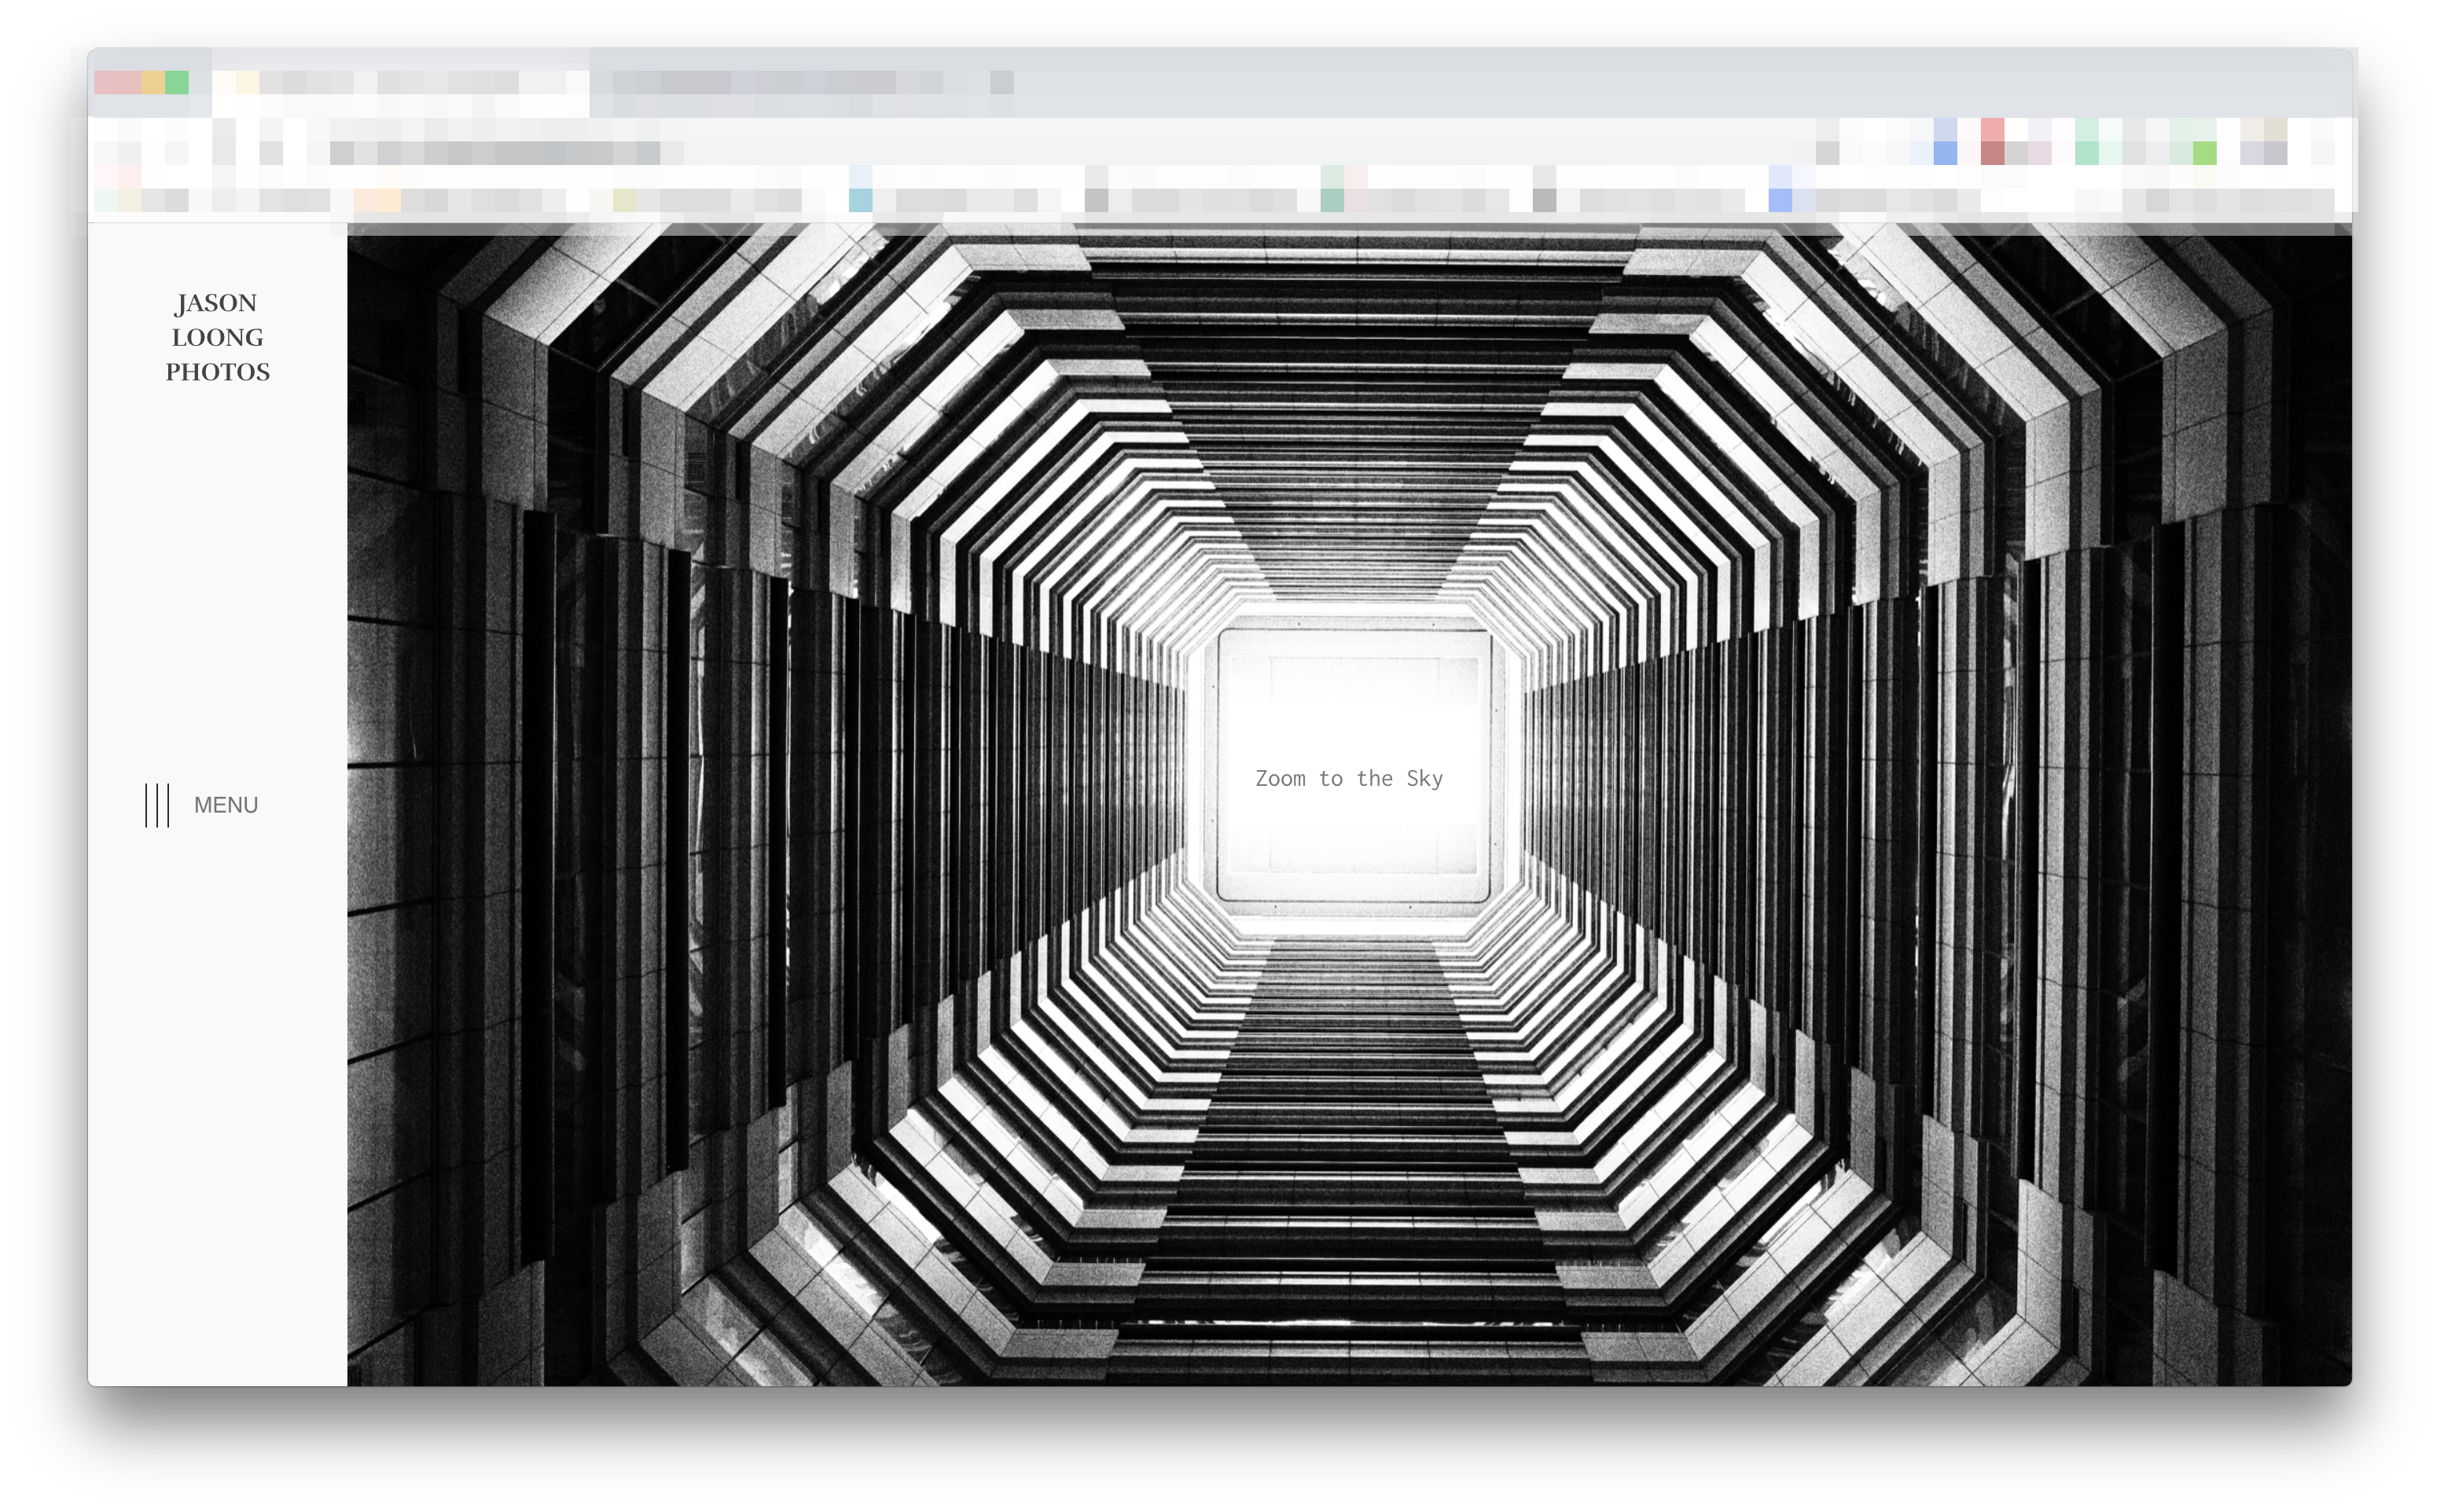The image size is (2440, 1512).
Task: Click the green extension icon in the toolbar
Action: pyautogui.click(x=2205, y=153)
